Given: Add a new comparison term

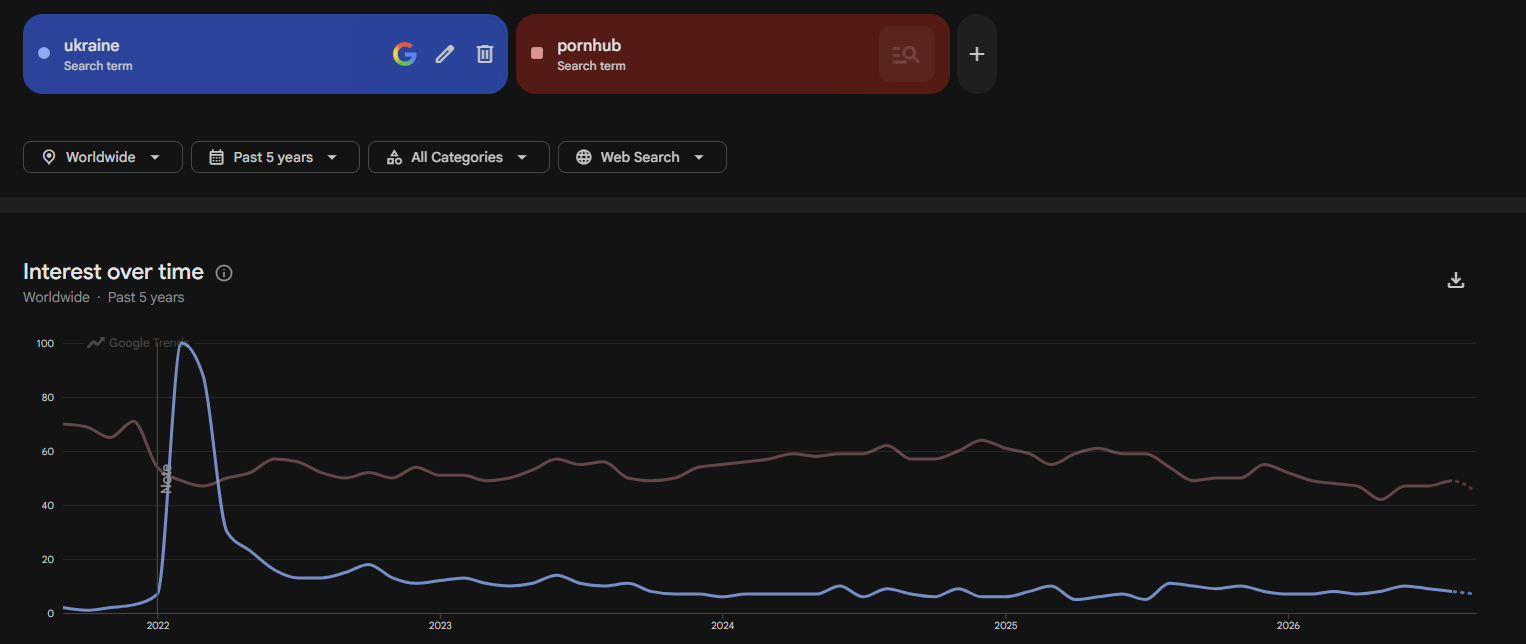Looking at the screenshot, I should pyautogui.click(x=977, y=54).
